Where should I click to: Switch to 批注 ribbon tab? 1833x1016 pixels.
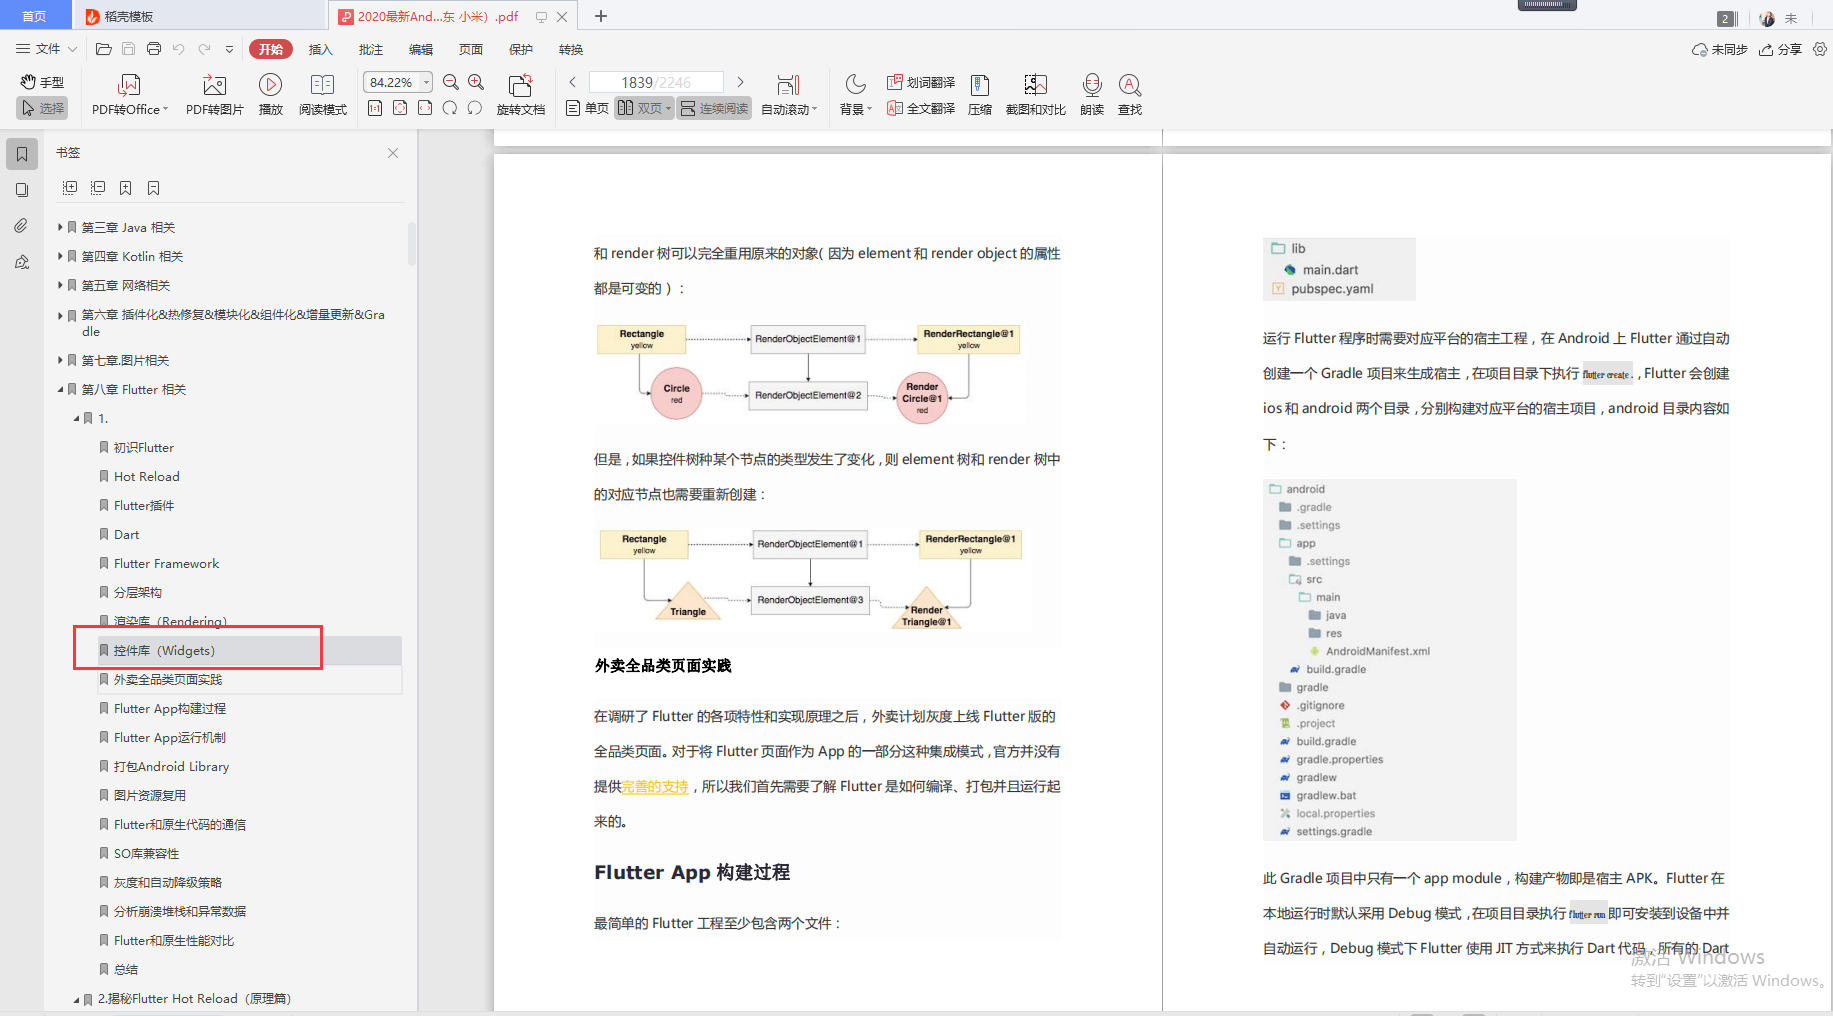[x=371, y=49]
